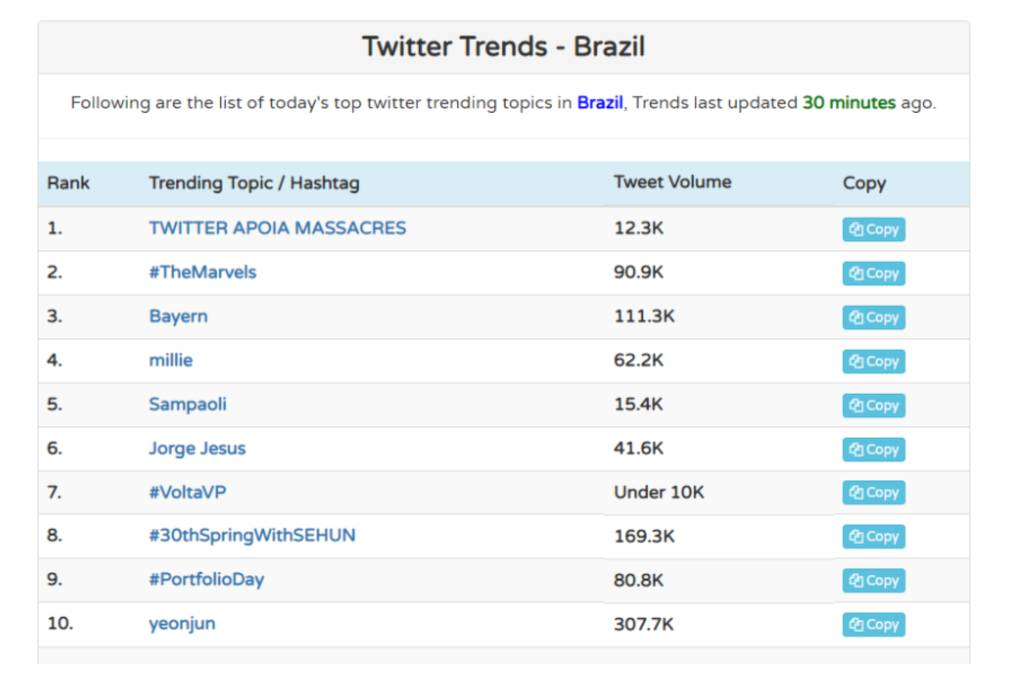Copy the #PortfolioDay hashtag
The width and height of the screenshot is (1024, 683).
tap(873, 580)
